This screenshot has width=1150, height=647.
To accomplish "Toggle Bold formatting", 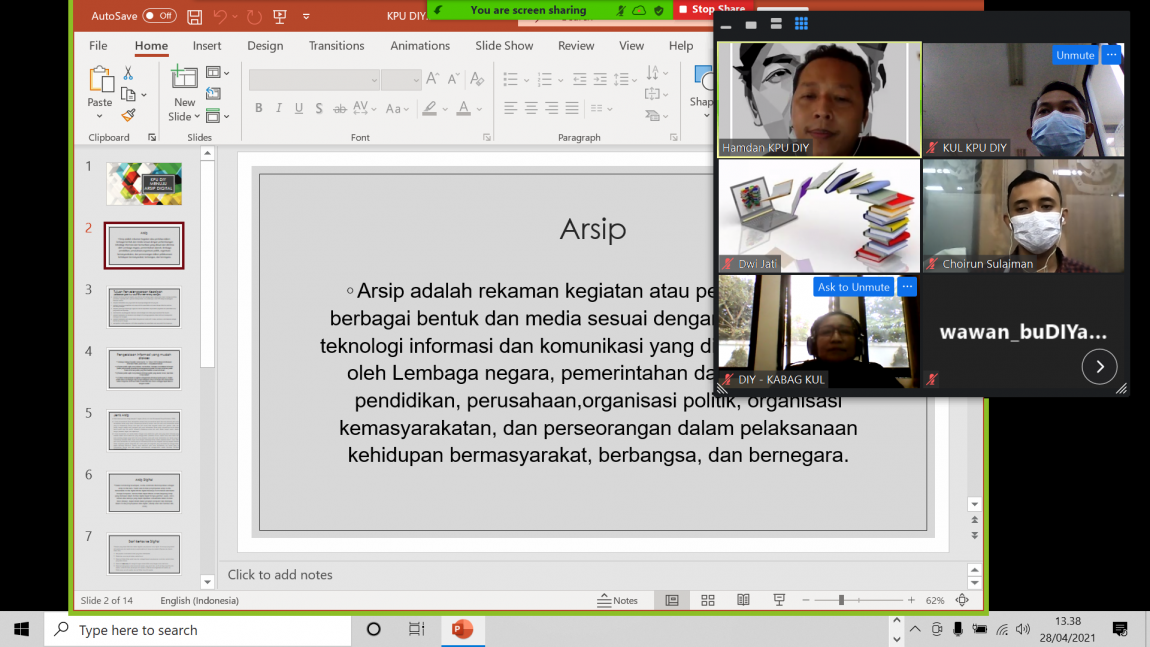I will click(x=258, y=108).
